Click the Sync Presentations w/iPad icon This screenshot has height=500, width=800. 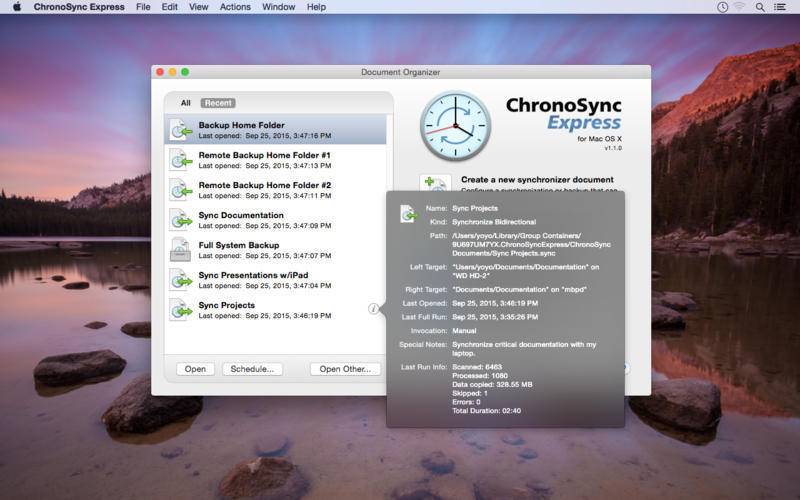click(181, 280)
